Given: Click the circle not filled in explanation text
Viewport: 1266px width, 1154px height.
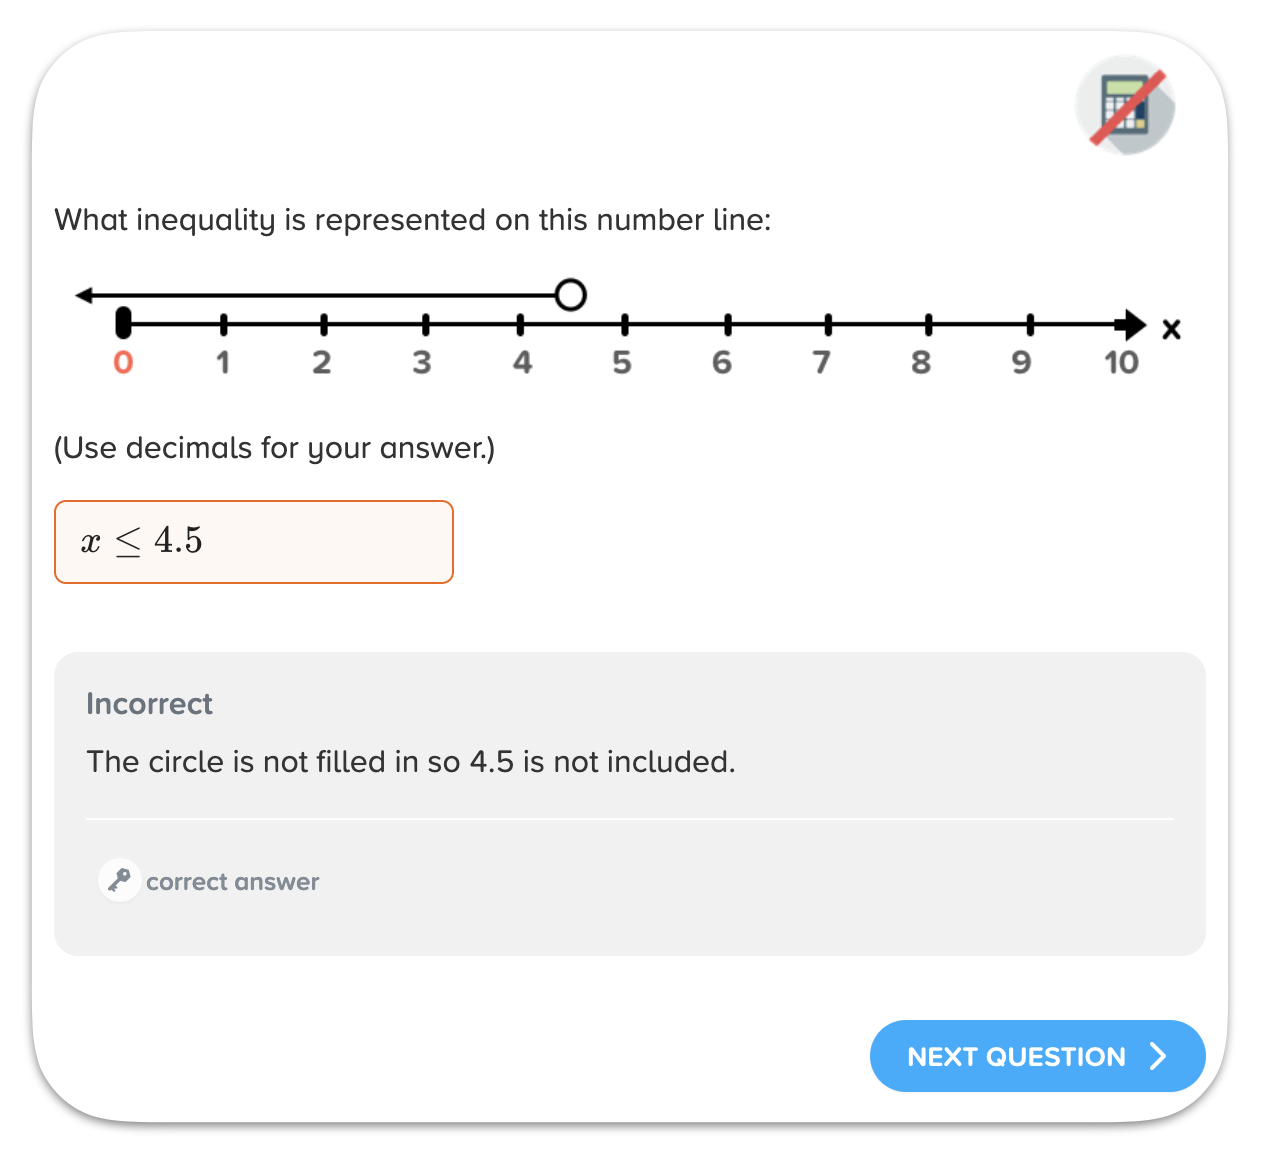Looking at the screenshot, I should click(411, 762).
